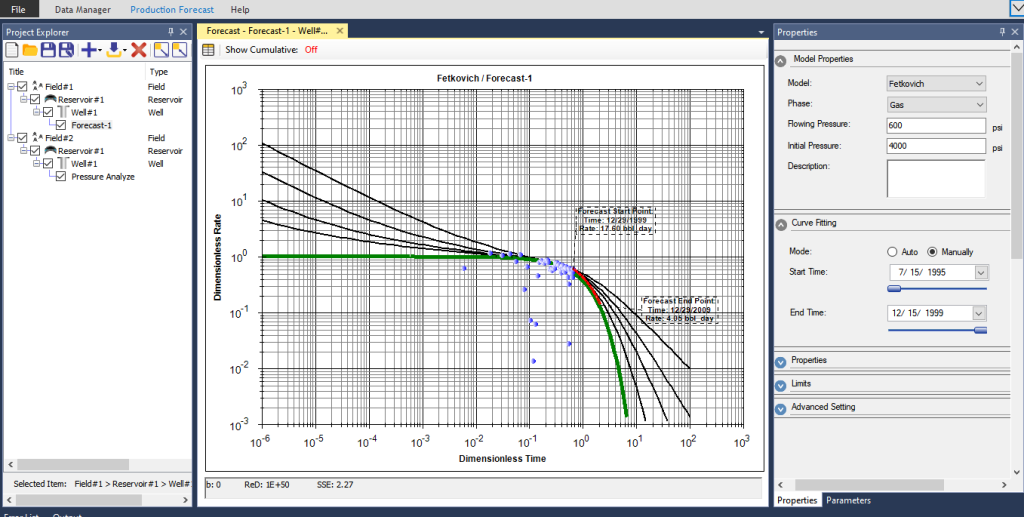Open the Model dropdown showing Fetkovich

(x=936, y=83)
